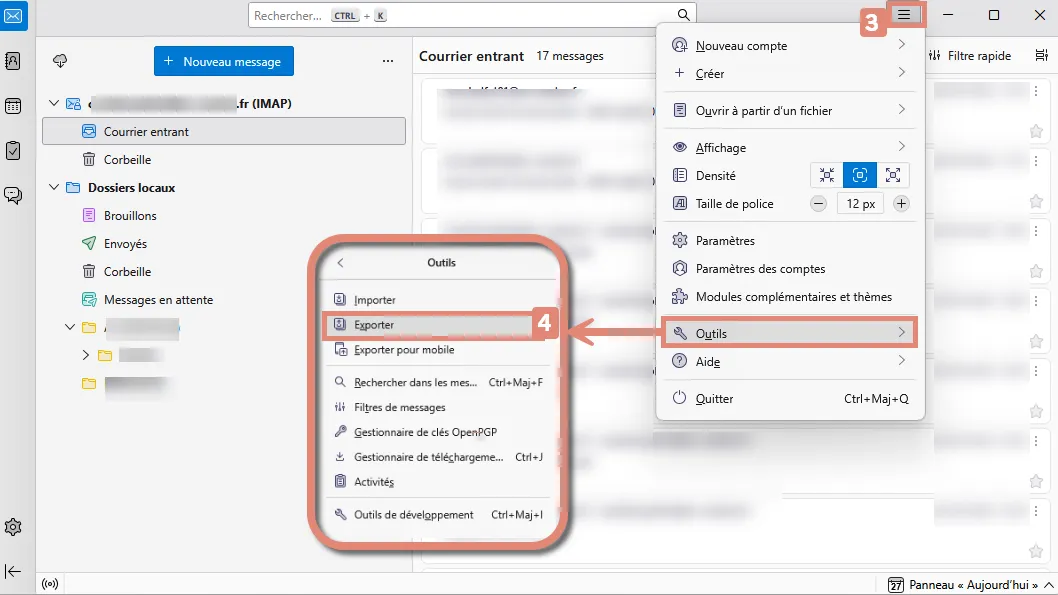Collapse the spaces toolbar
This screenshot has width=1058, height=595.
(x=13, y=571)
